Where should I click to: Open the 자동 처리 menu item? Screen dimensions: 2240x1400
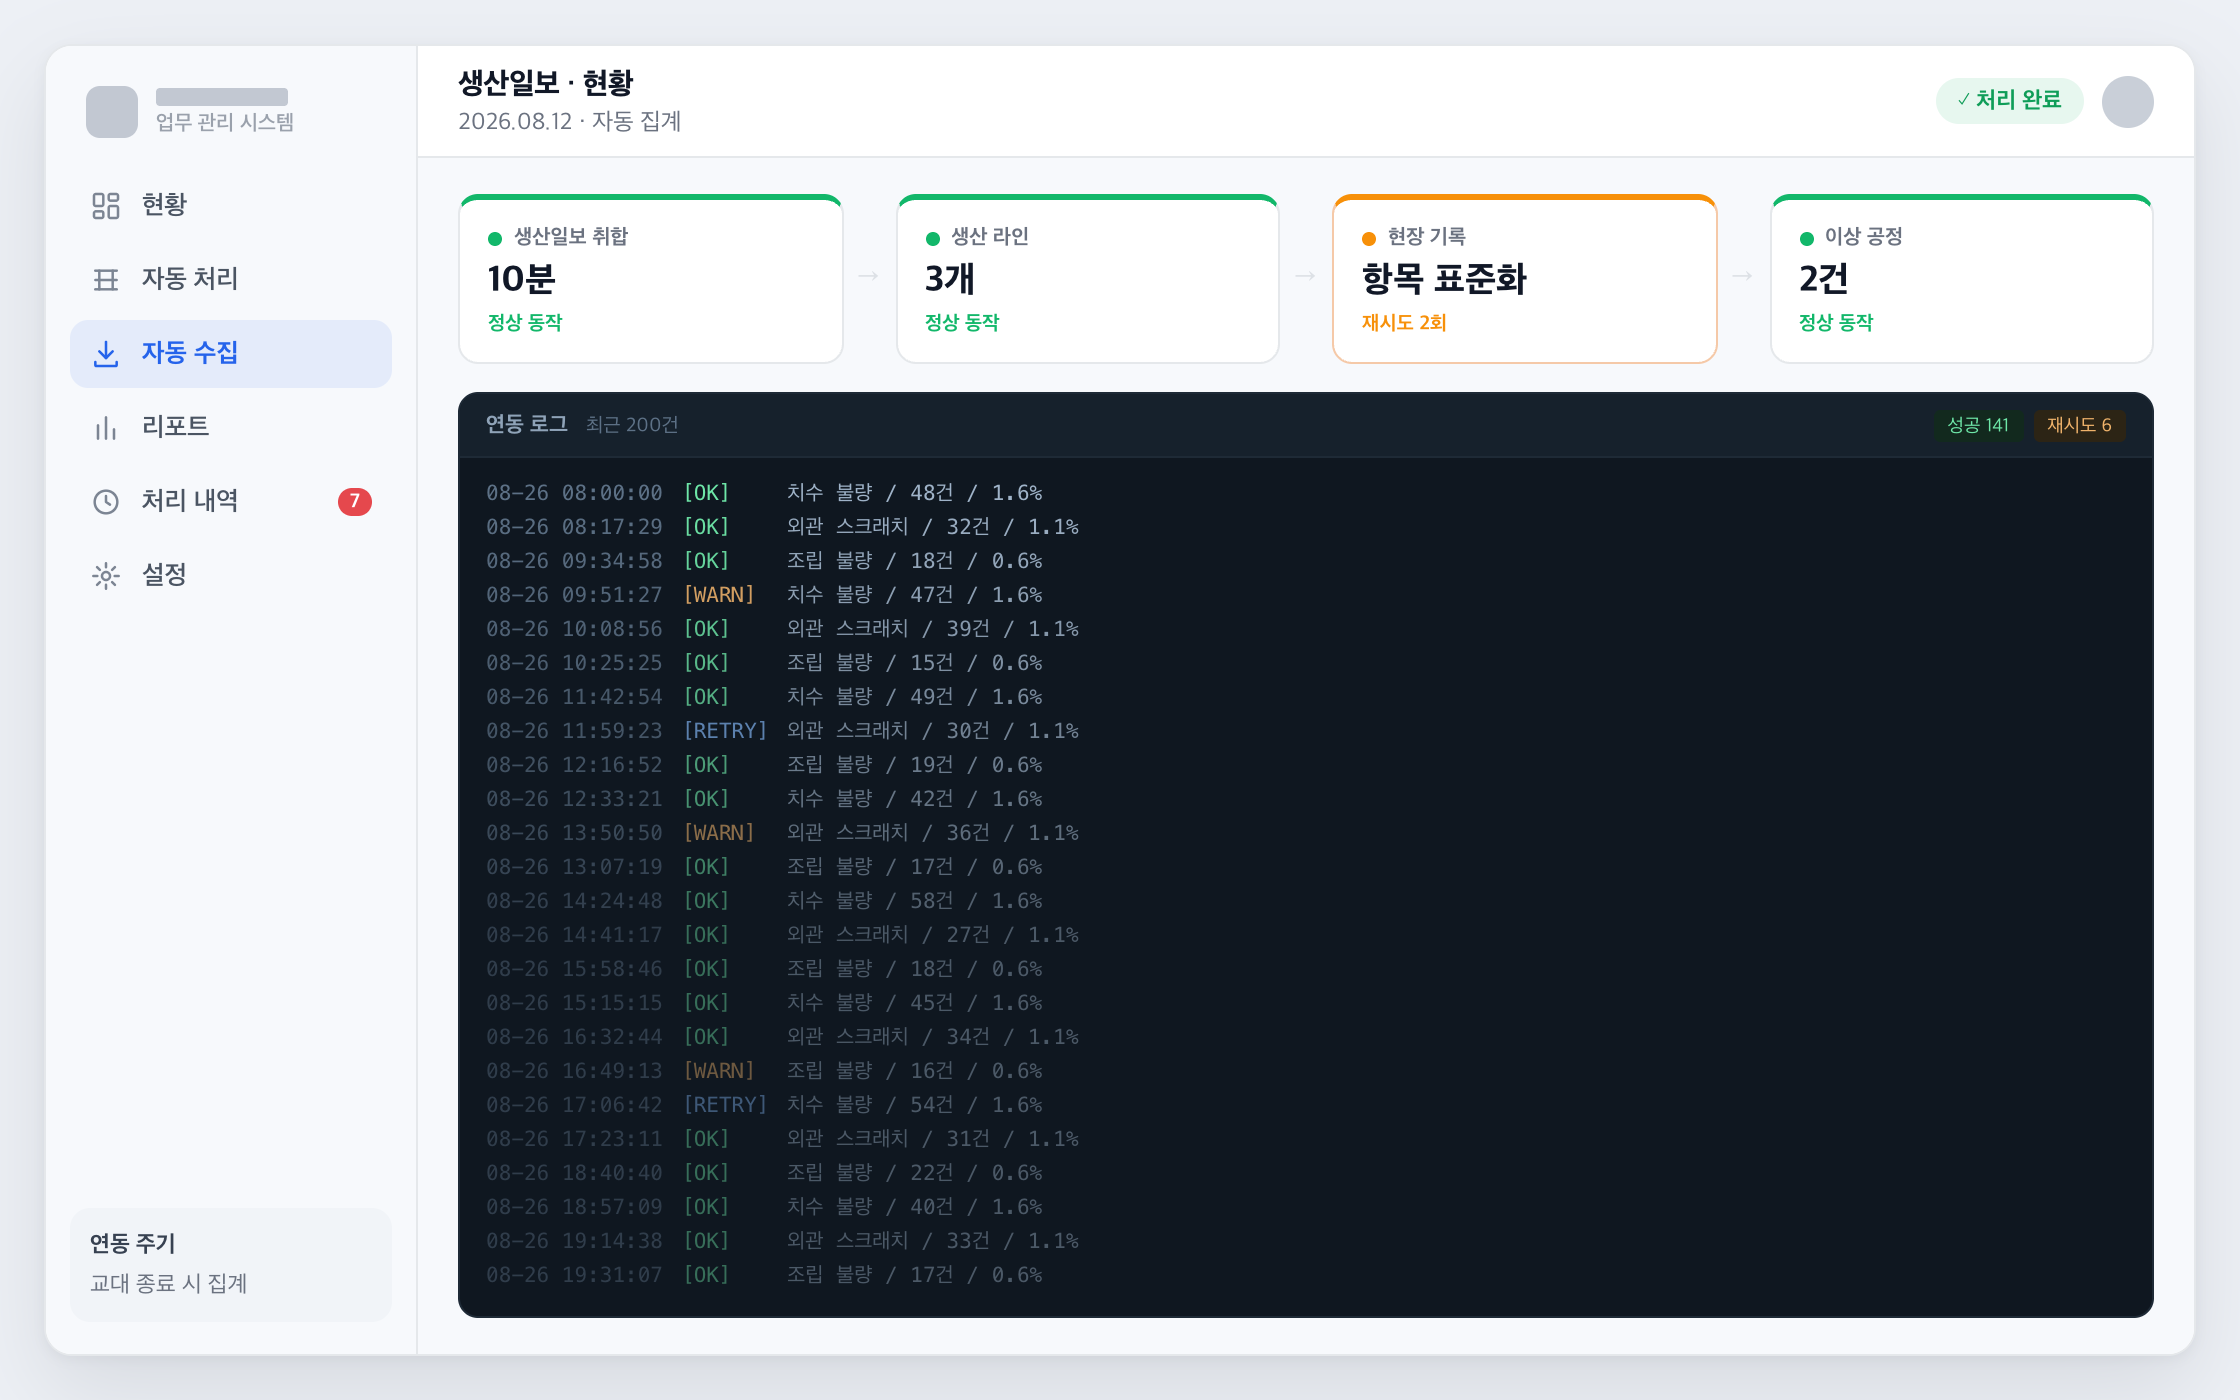click(x=231, y=279)
